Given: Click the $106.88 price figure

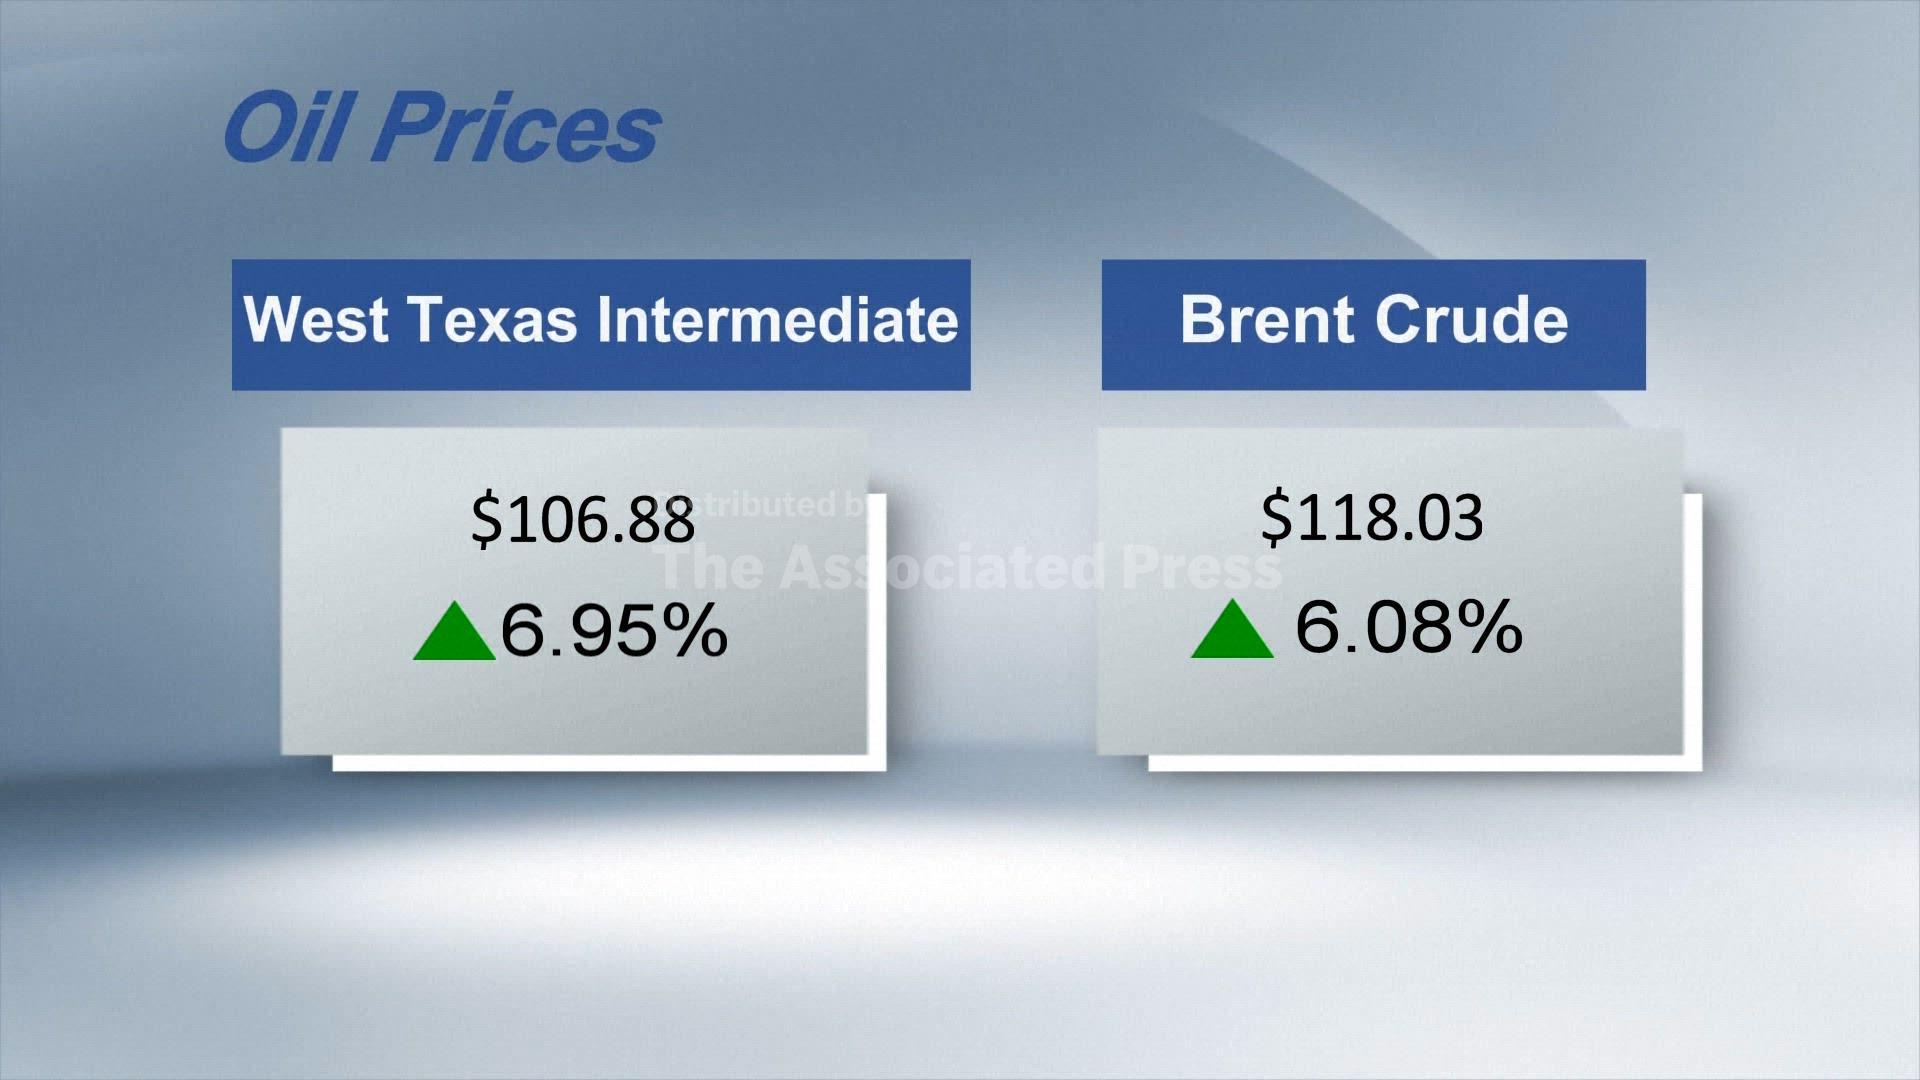Looking at the screenshot, I should click(x=582, y=520).
